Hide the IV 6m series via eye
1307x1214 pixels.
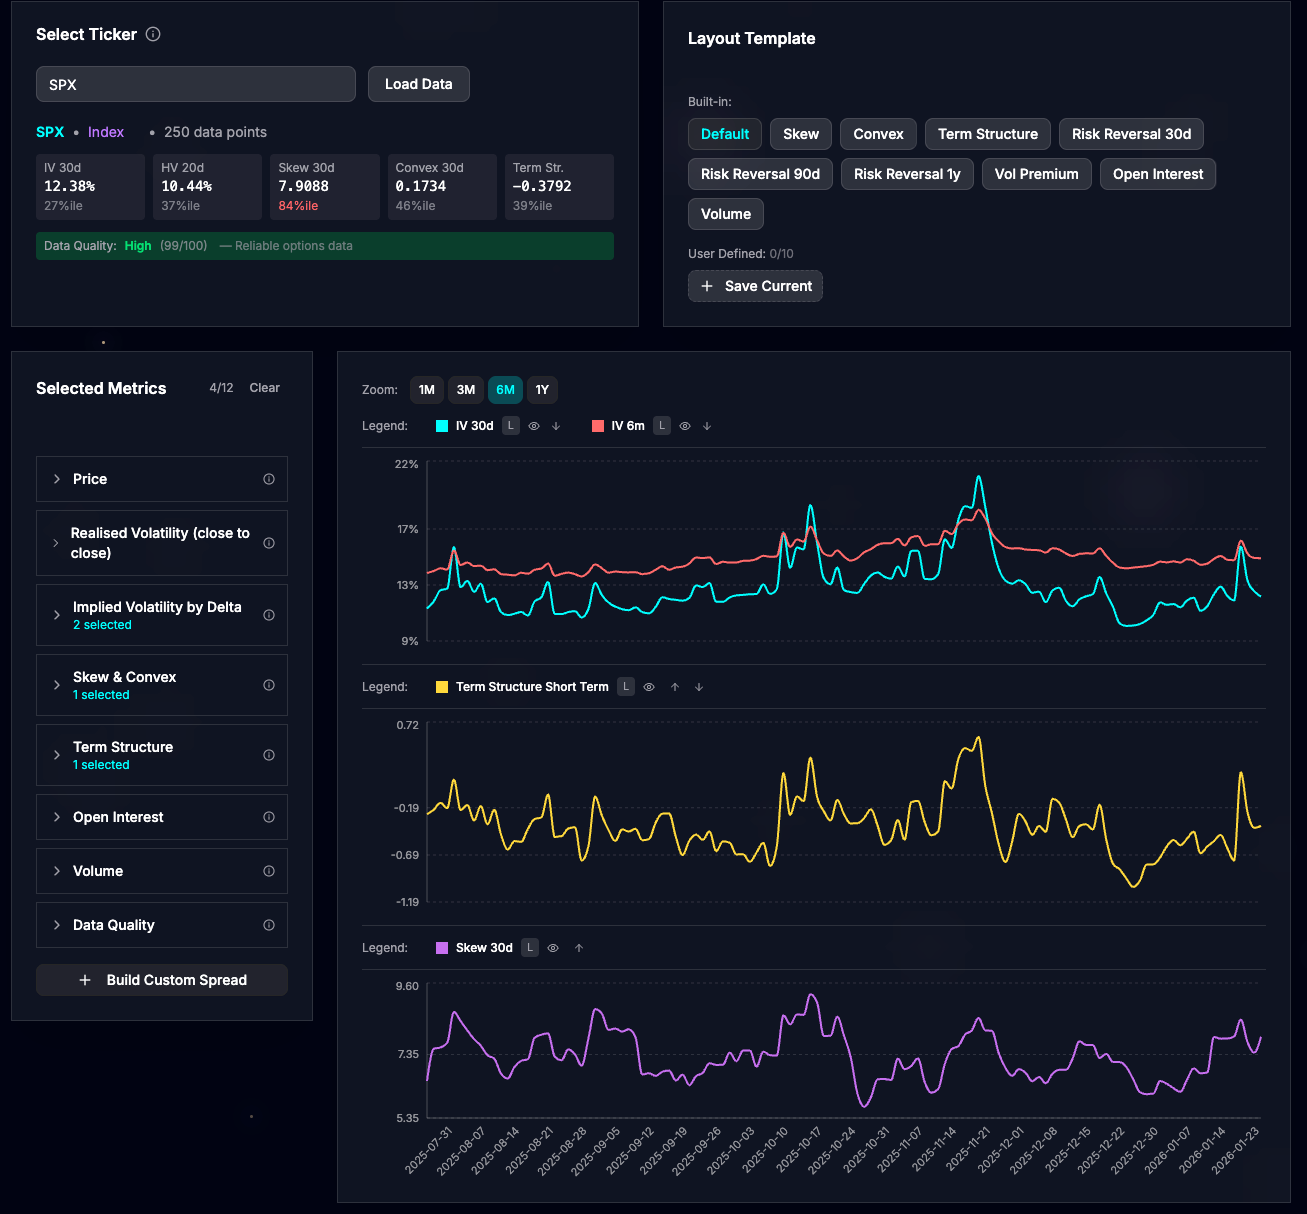click(685, 426)
